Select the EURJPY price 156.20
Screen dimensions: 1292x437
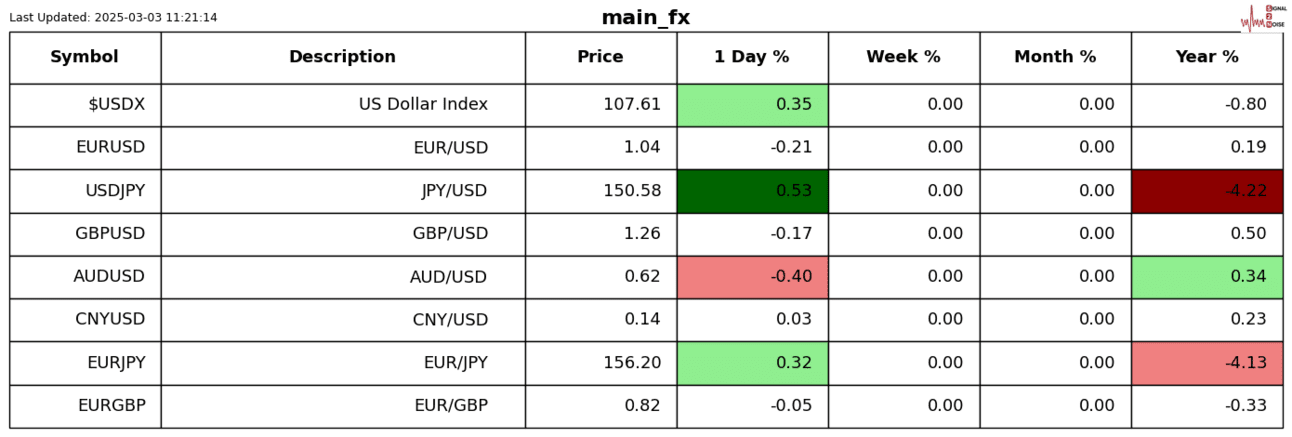(x=631, y=363)
